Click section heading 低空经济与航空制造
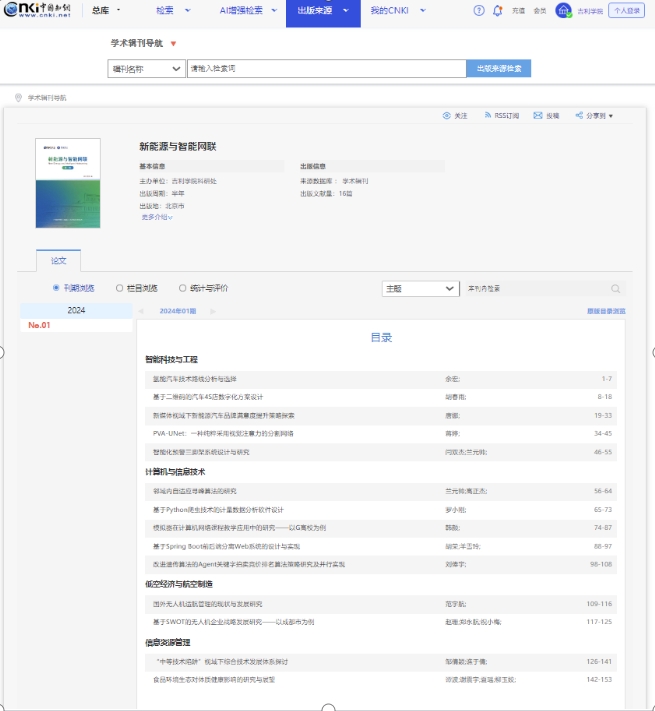The image size is (655, 711). [x=179, y=584]
